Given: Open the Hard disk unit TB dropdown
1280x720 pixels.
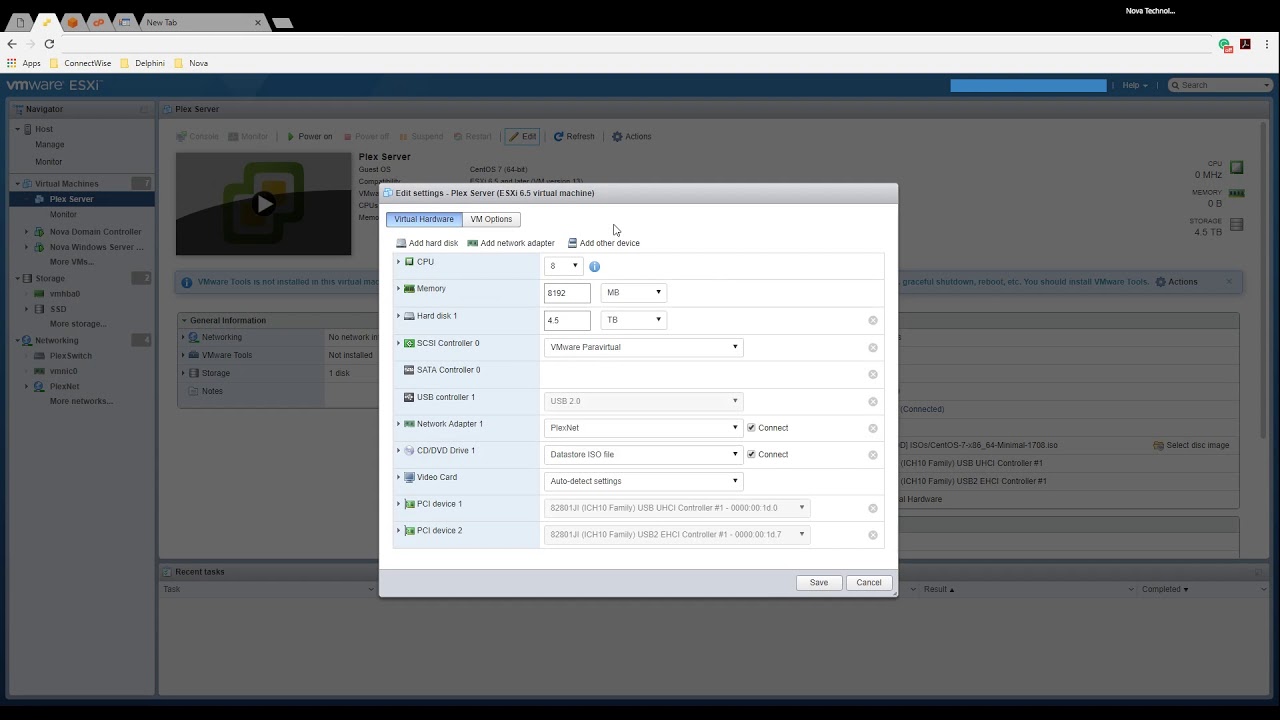Looking at the screenshot, I should tap(634, 320).
